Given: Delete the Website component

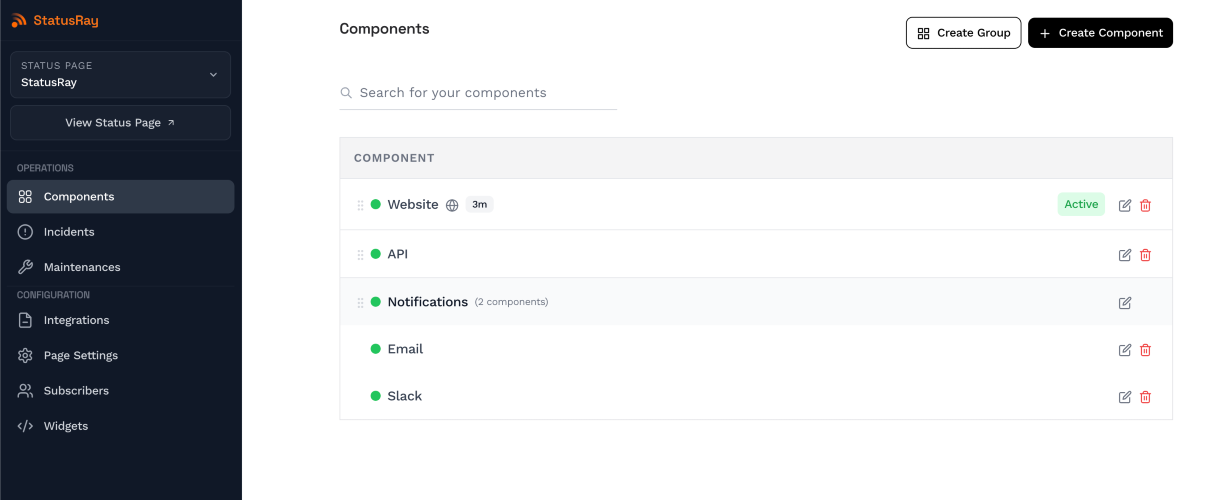Looking at the screenshot, I should [1146, 205].
